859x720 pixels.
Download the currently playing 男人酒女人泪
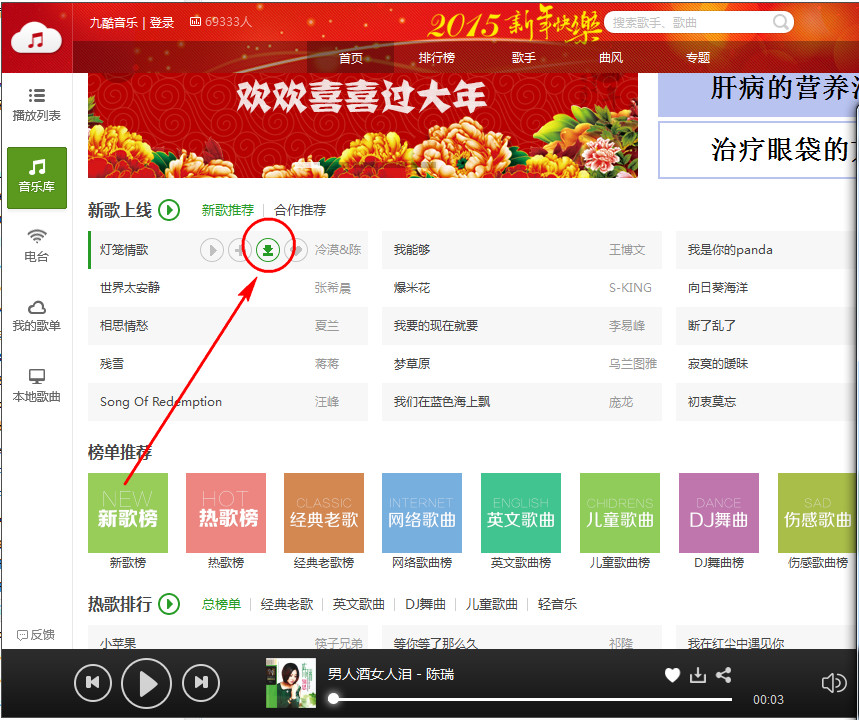697,675
